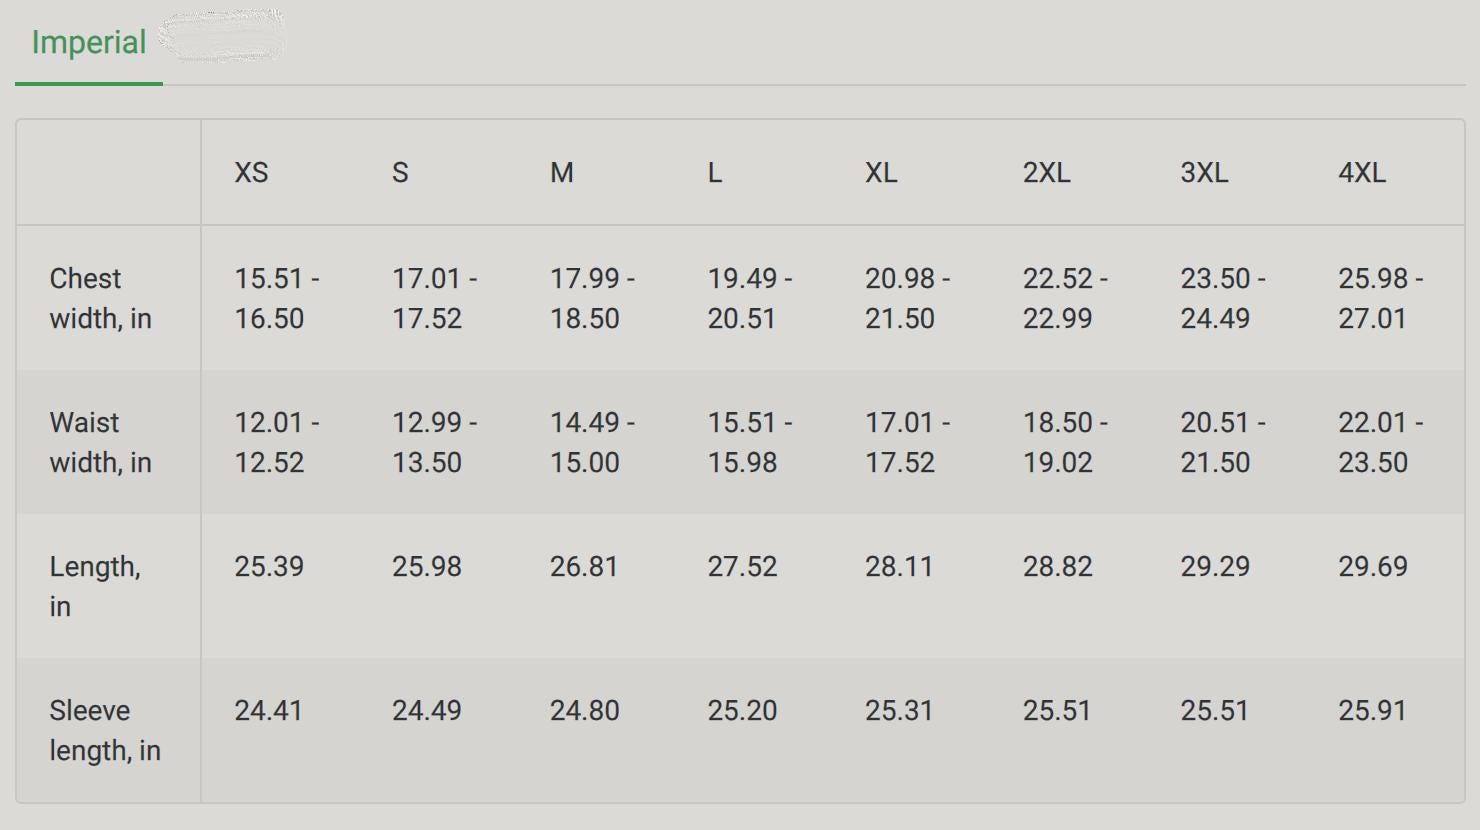Click L chest width 19.49 - 20.51
1480x830 pixels.
pyautogui.click(x=750, y=298)
